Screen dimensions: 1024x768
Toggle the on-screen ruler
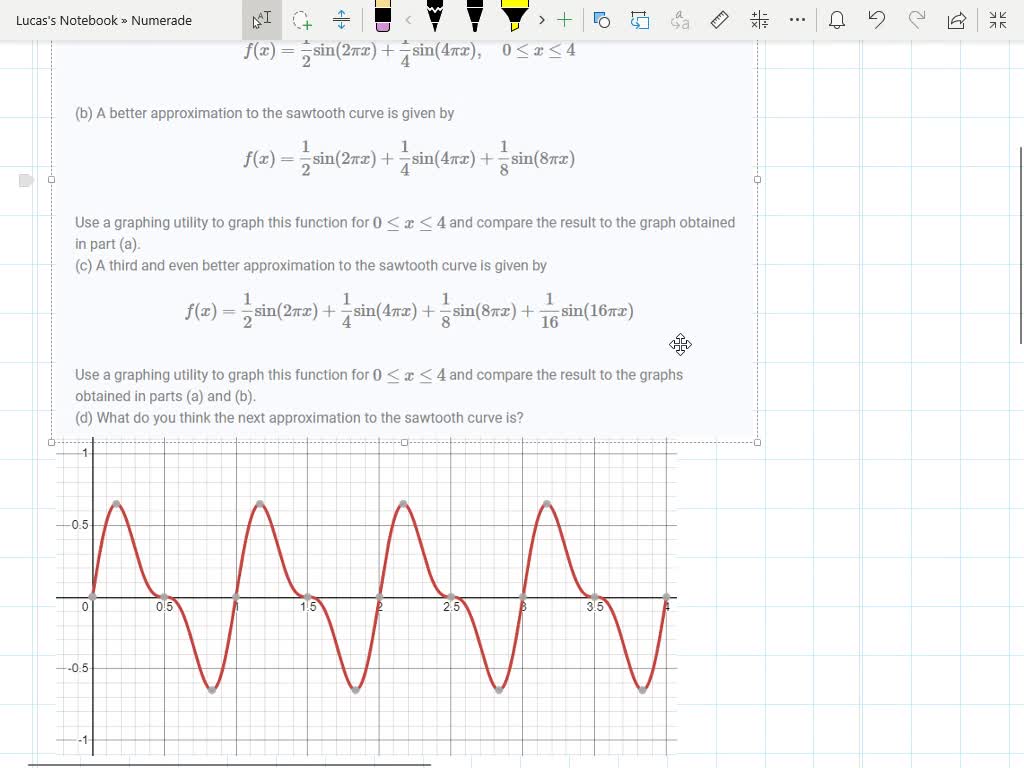(719, 19)
